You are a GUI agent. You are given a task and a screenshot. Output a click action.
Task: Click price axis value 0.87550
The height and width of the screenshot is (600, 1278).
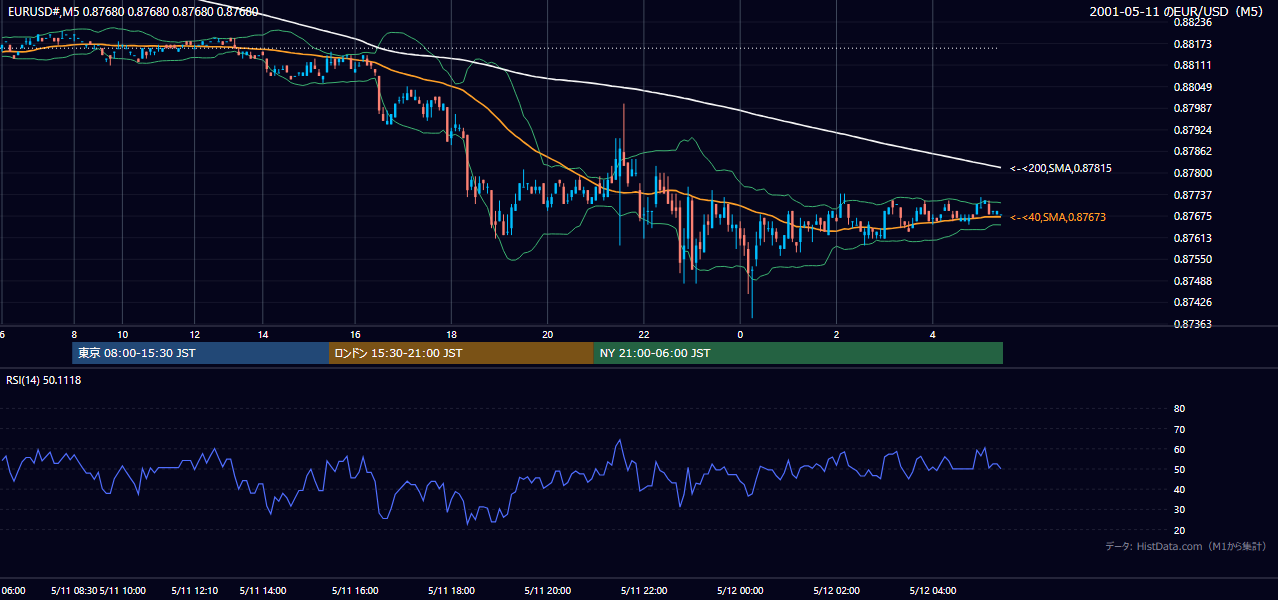pyautogui.click(x=1191, y=259)
